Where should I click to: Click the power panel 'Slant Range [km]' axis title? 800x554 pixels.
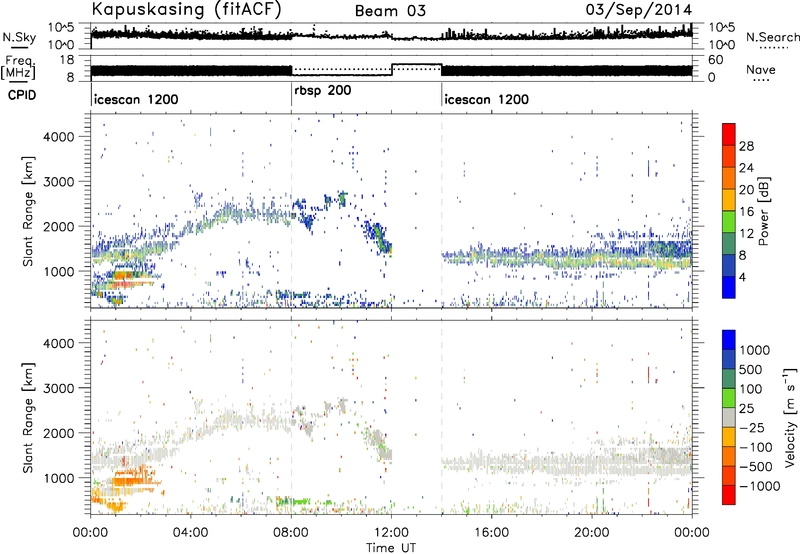(28, 211)
